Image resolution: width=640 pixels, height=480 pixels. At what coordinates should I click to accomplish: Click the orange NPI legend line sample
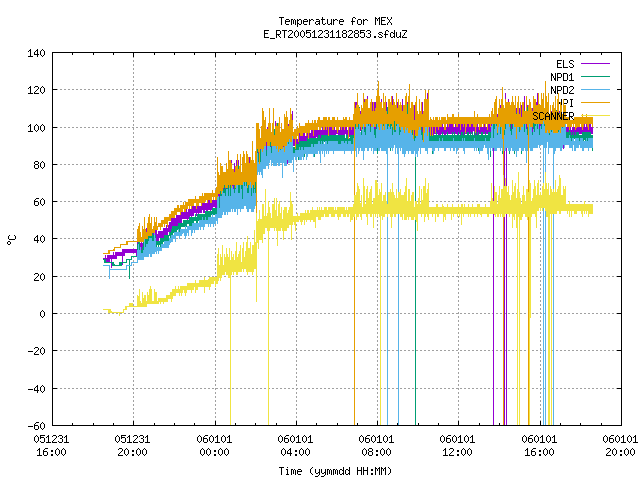[x=595, y=103]
